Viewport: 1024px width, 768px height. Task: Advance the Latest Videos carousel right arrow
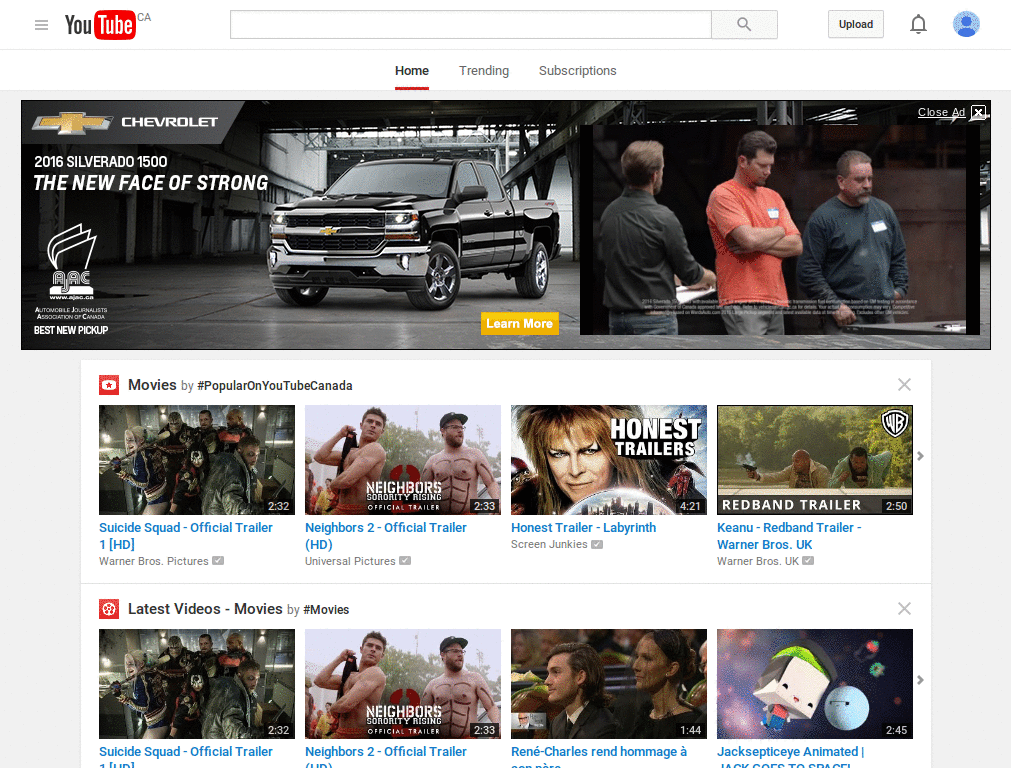pos(920,679)
